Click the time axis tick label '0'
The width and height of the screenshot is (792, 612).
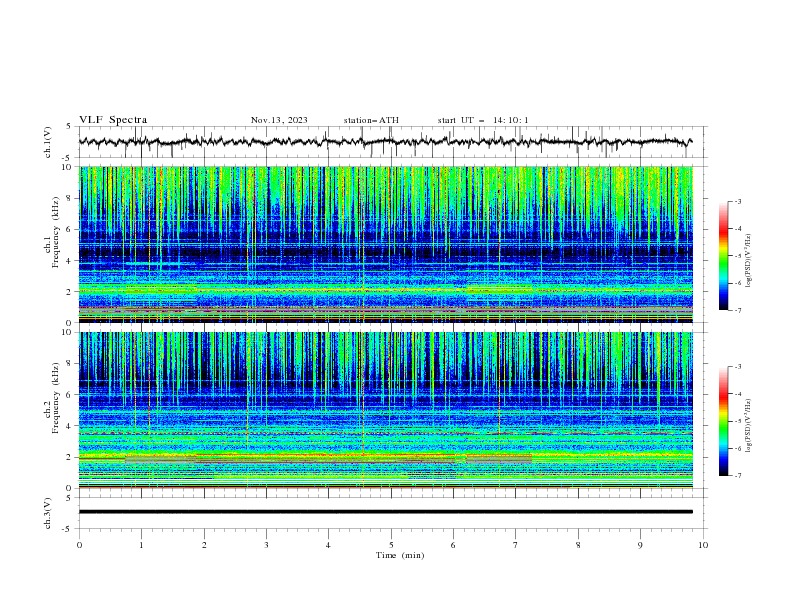tap(79, 545)
